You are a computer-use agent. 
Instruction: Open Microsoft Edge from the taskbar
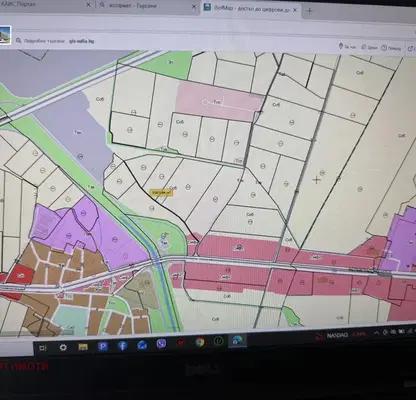click(x=238, y=340)
